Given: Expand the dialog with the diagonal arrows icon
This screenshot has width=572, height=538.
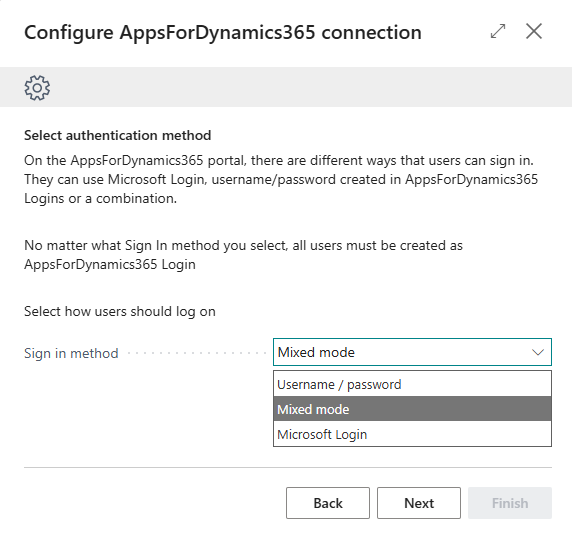Looking at the screenshot, I should 498,31.
